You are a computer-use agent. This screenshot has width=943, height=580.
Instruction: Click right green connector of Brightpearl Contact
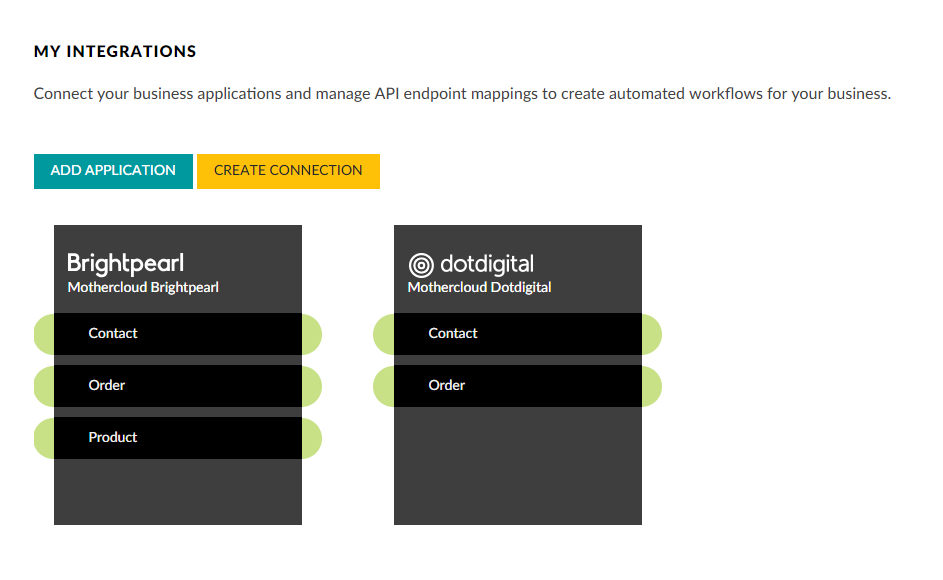pos(311,334)
